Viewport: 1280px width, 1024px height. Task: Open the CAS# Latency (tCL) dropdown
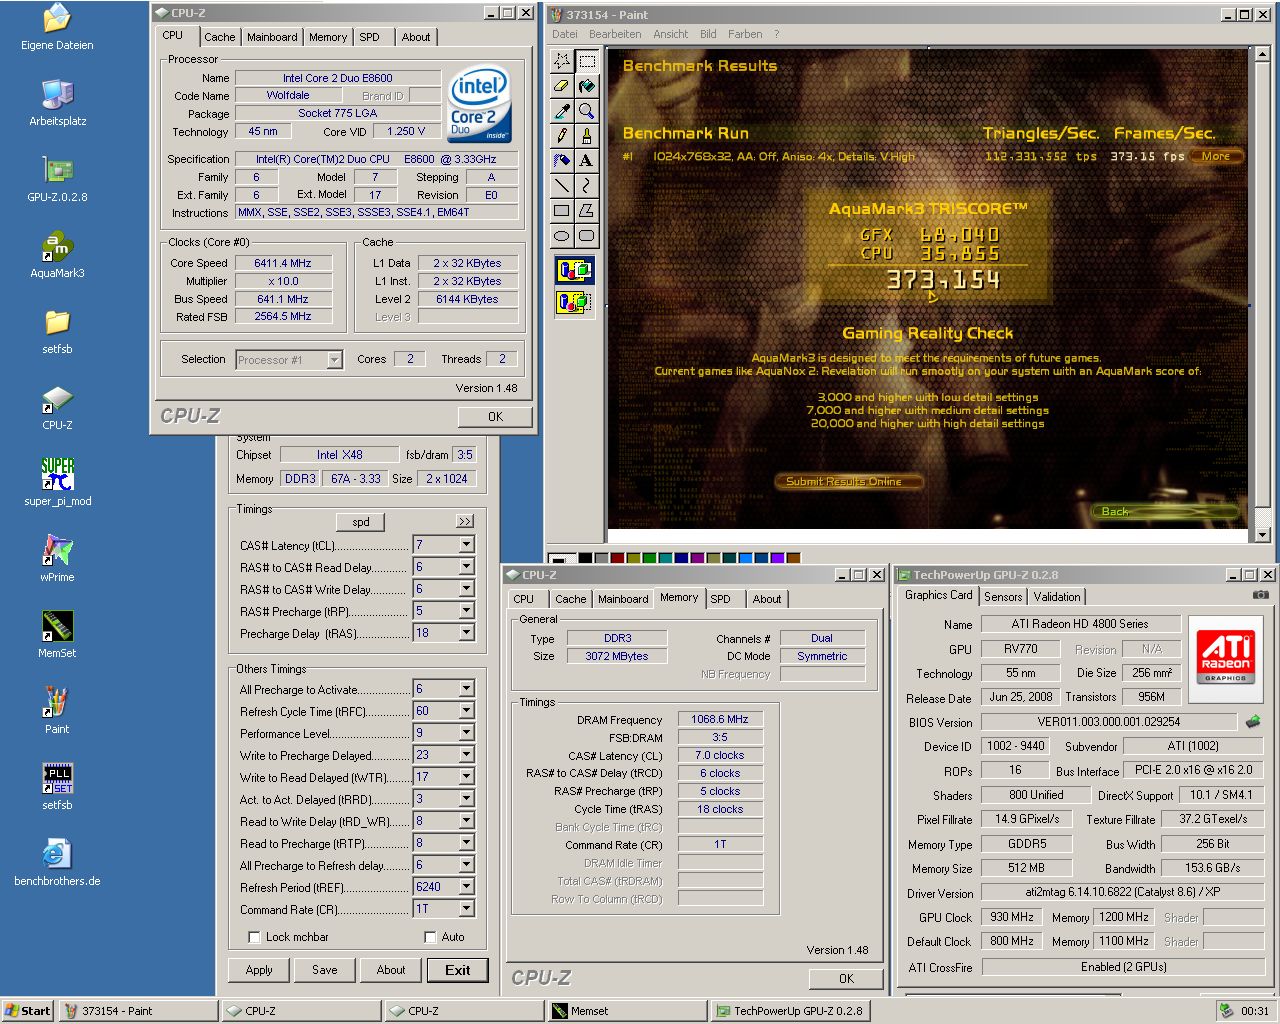click(466, 545)
